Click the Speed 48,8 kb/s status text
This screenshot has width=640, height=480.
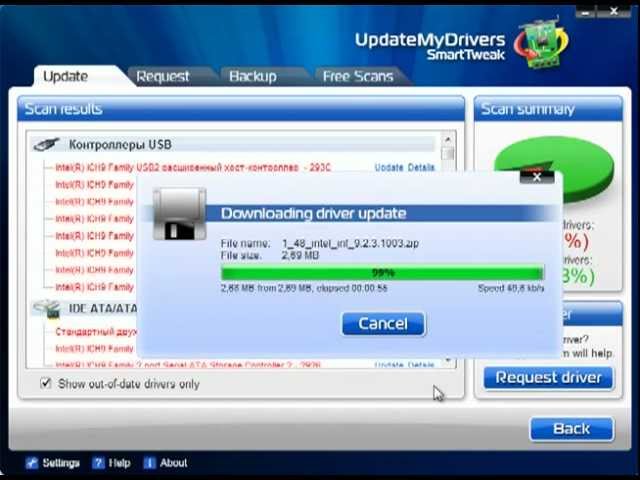pyautogui.click(x=511, y=288)
